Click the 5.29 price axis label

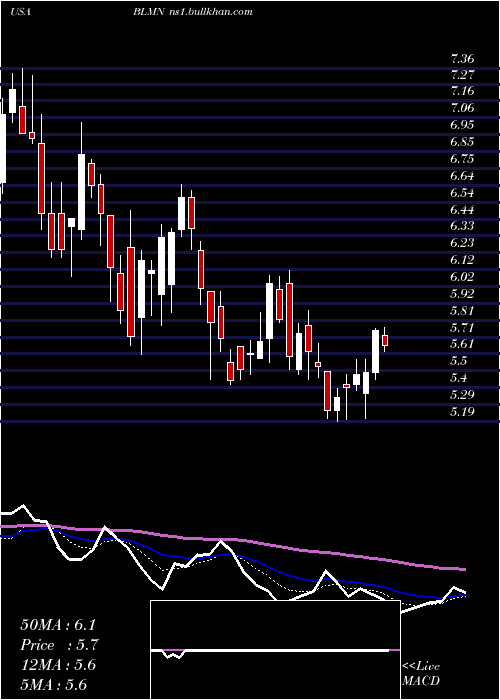coord(462,395)
